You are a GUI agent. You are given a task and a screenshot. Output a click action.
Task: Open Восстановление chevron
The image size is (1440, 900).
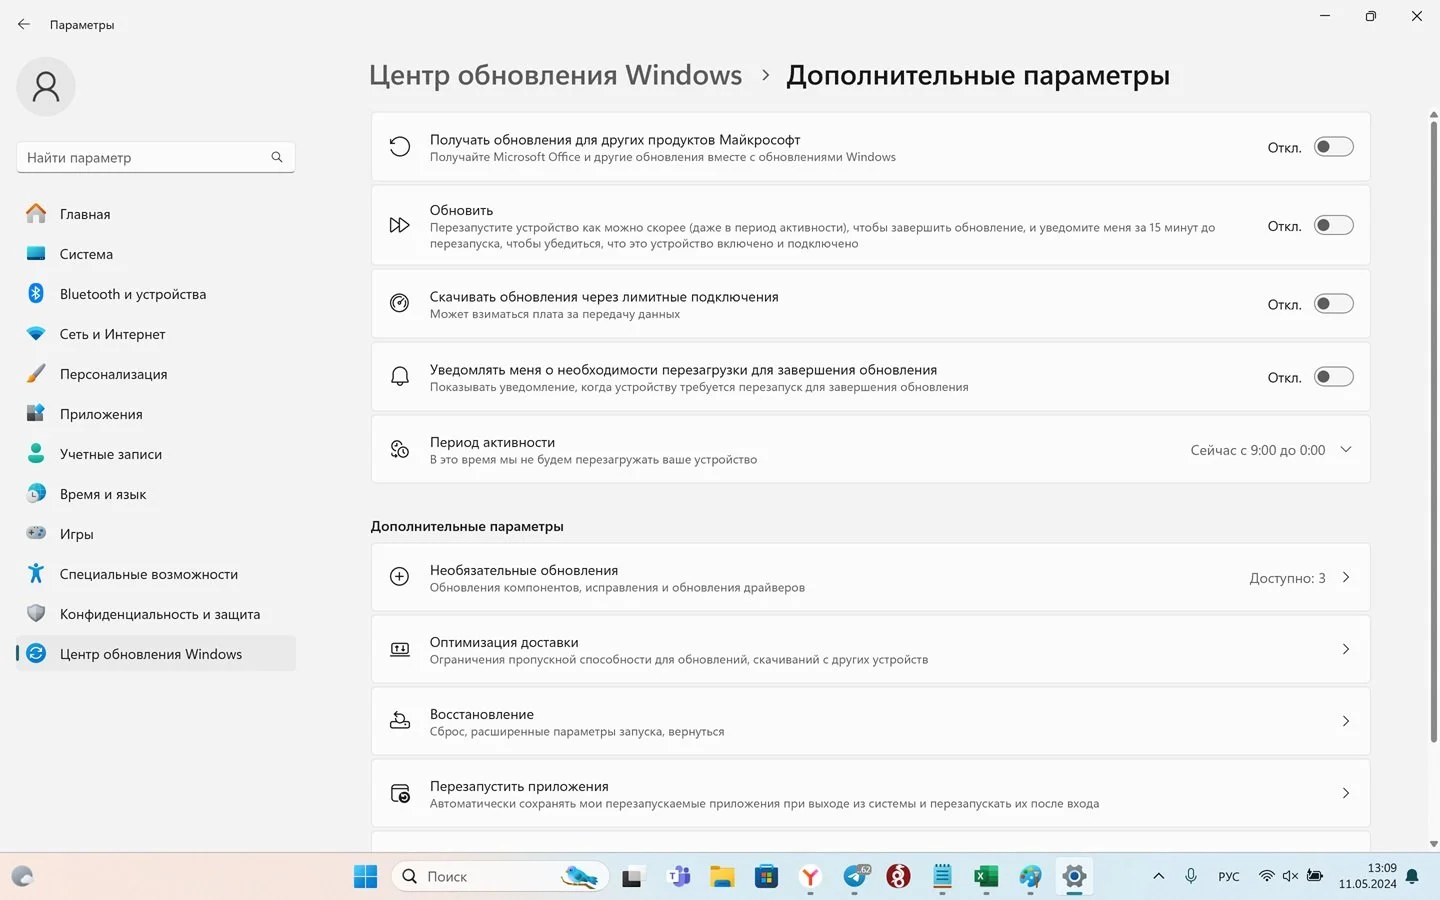tap(1346, 721)
